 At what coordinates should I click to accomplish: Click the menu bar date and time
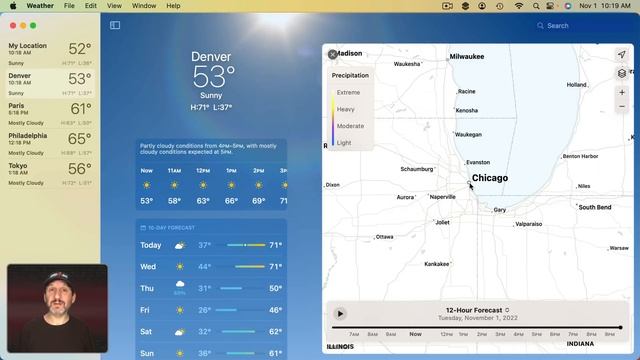605,6
